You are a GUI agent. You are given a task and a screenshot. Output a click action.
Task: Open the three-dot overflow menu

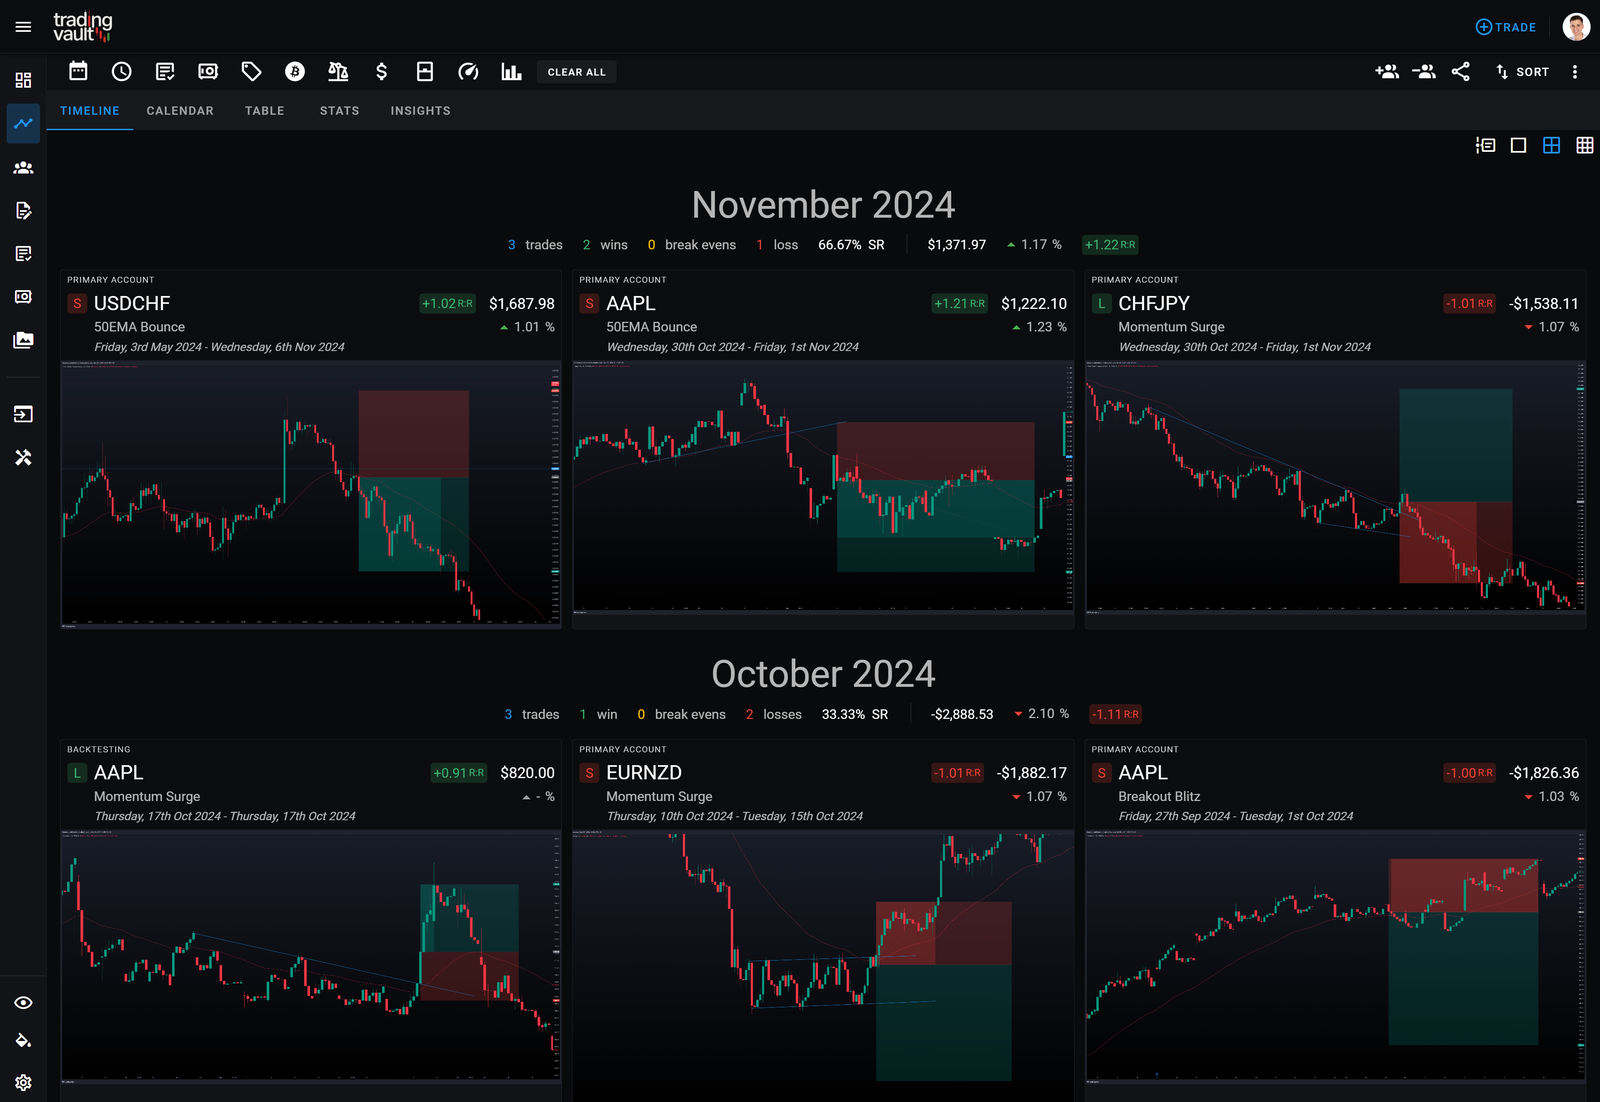point(1575,71)
